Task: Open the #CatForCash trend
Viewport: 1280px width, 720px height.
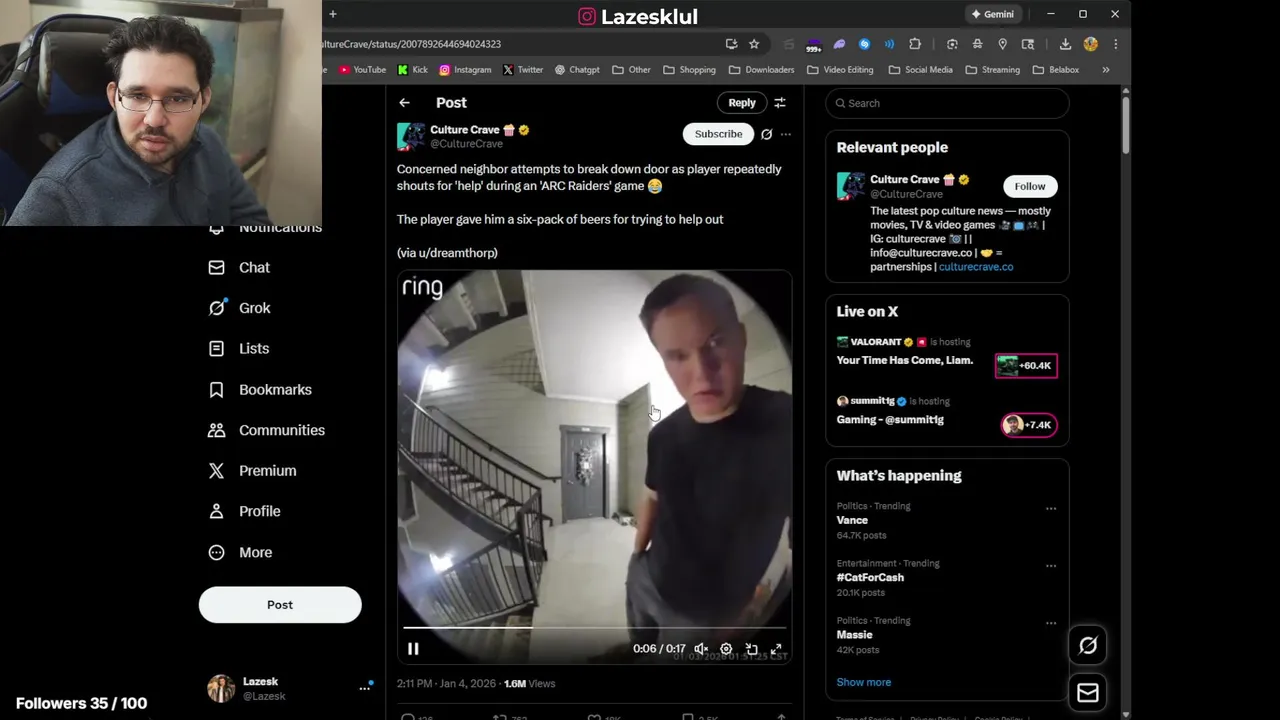Action: [x=870, y=577]
